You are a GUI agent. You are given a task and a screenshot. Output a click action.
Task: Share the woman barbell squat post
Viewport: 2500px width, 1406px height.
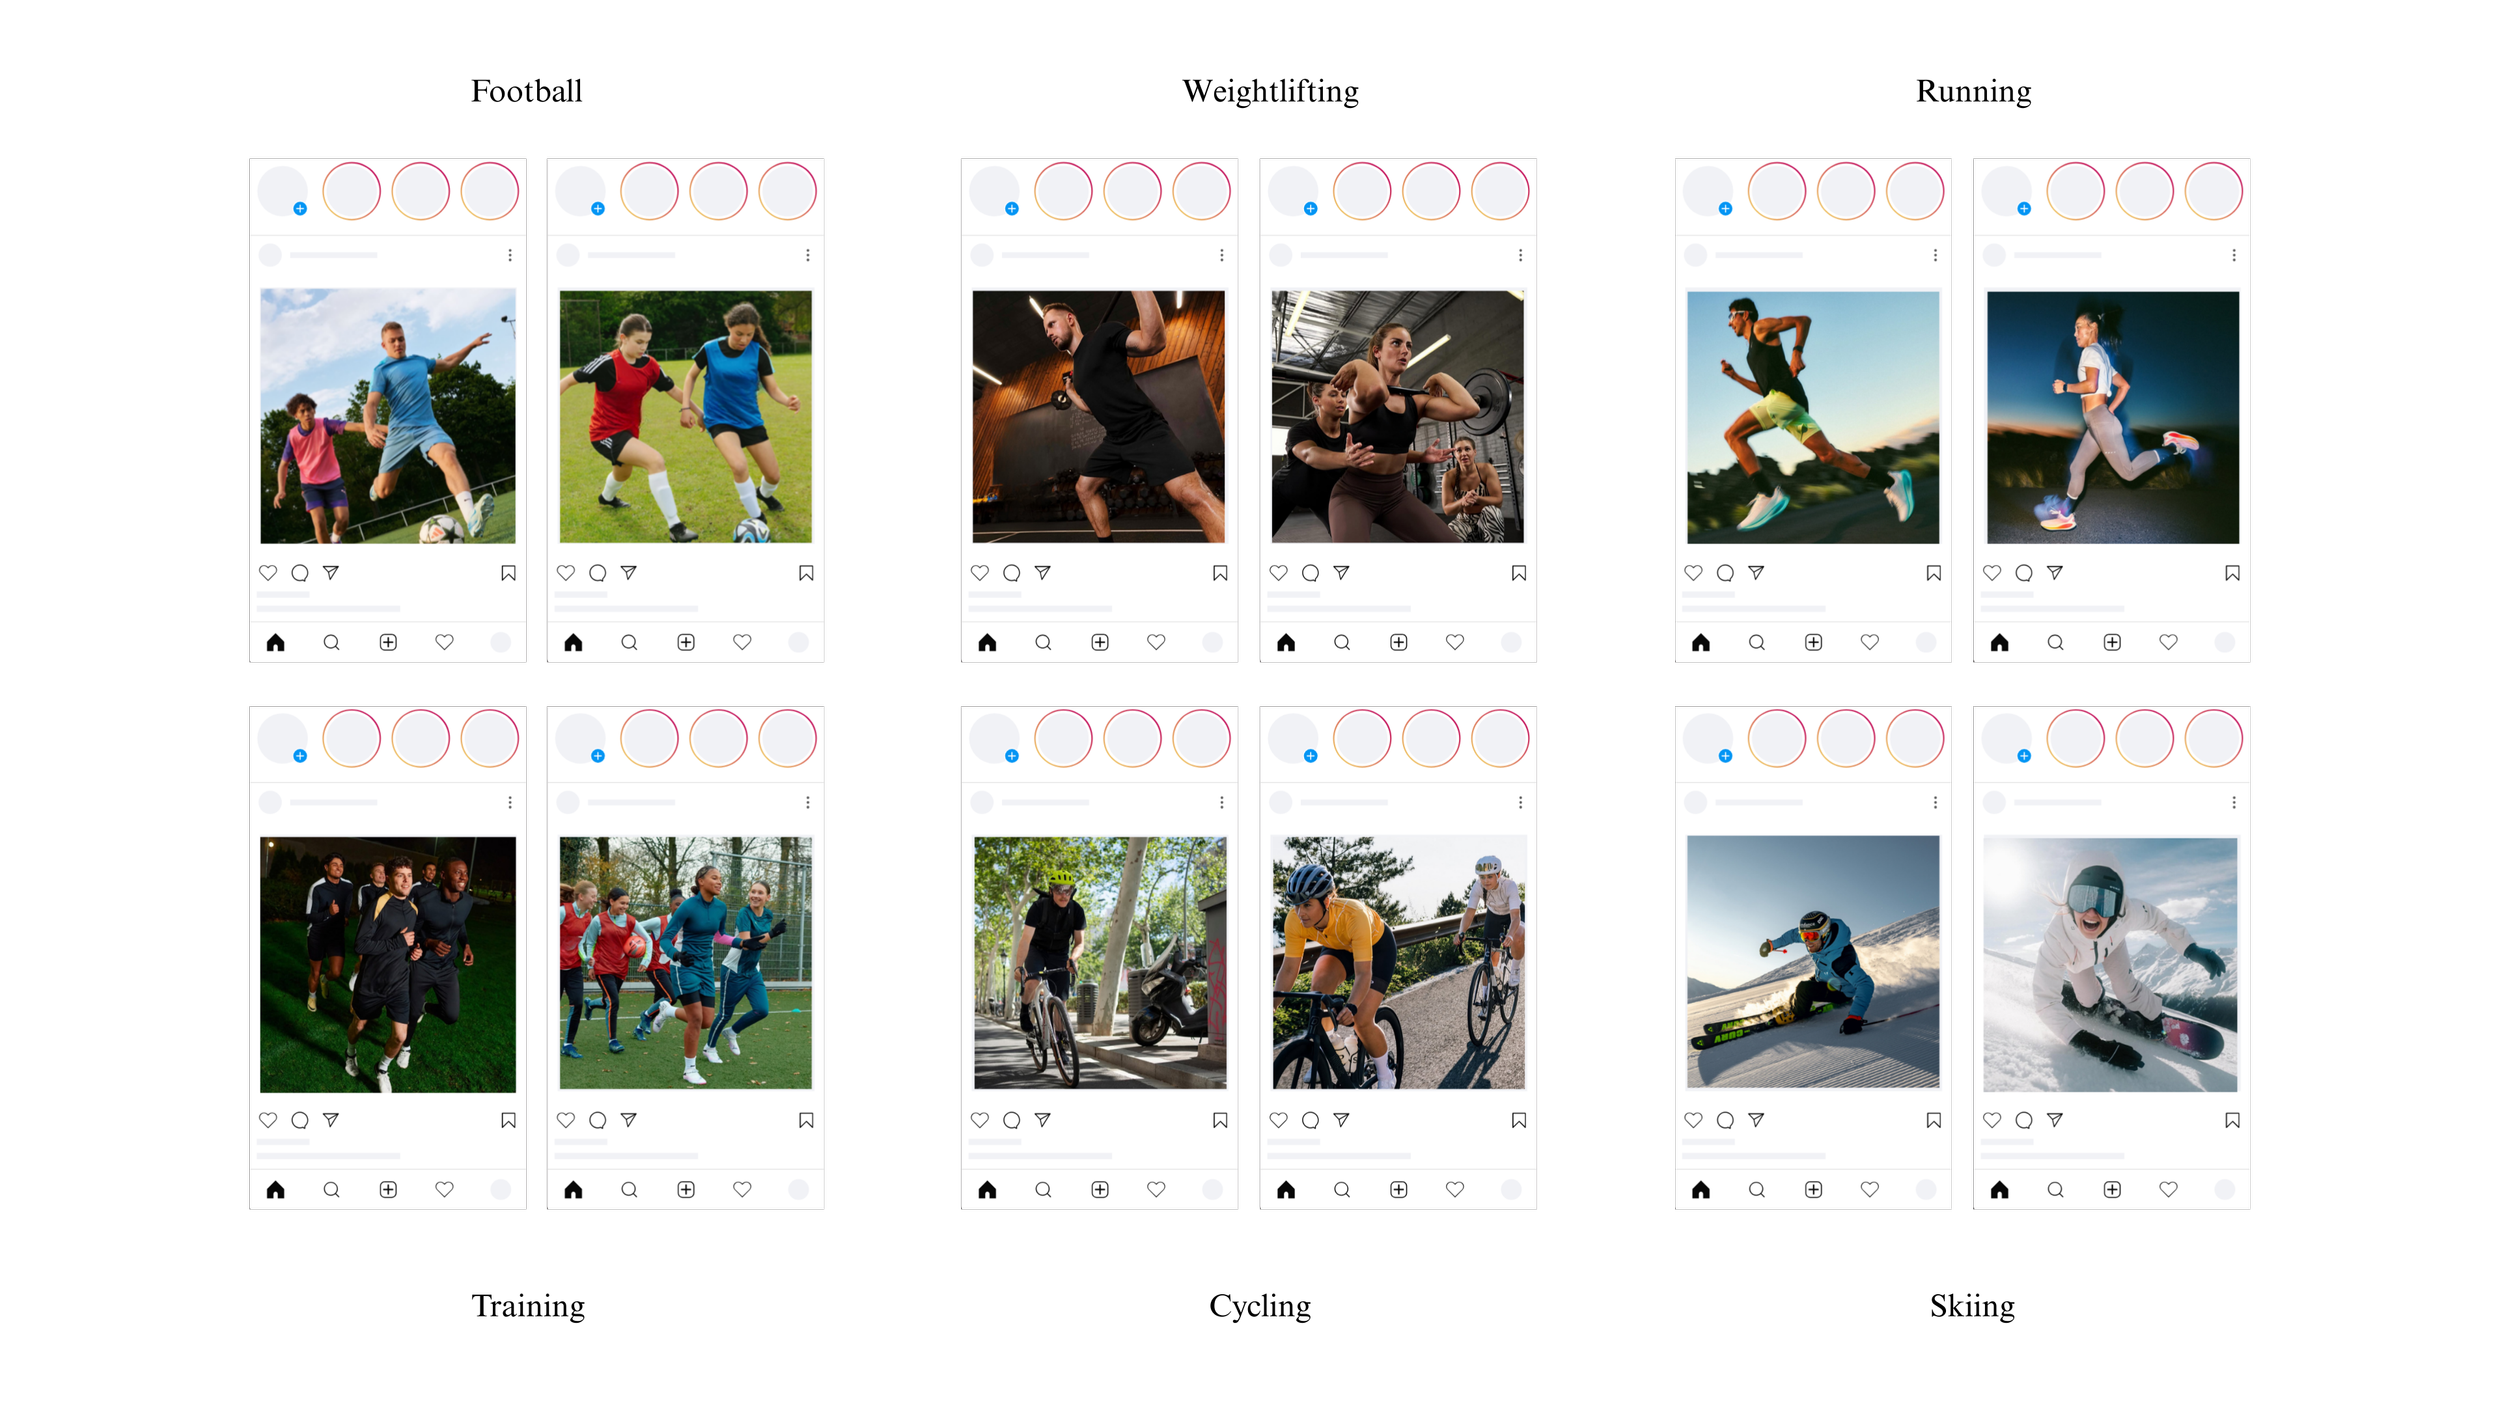coord(1341,573)
